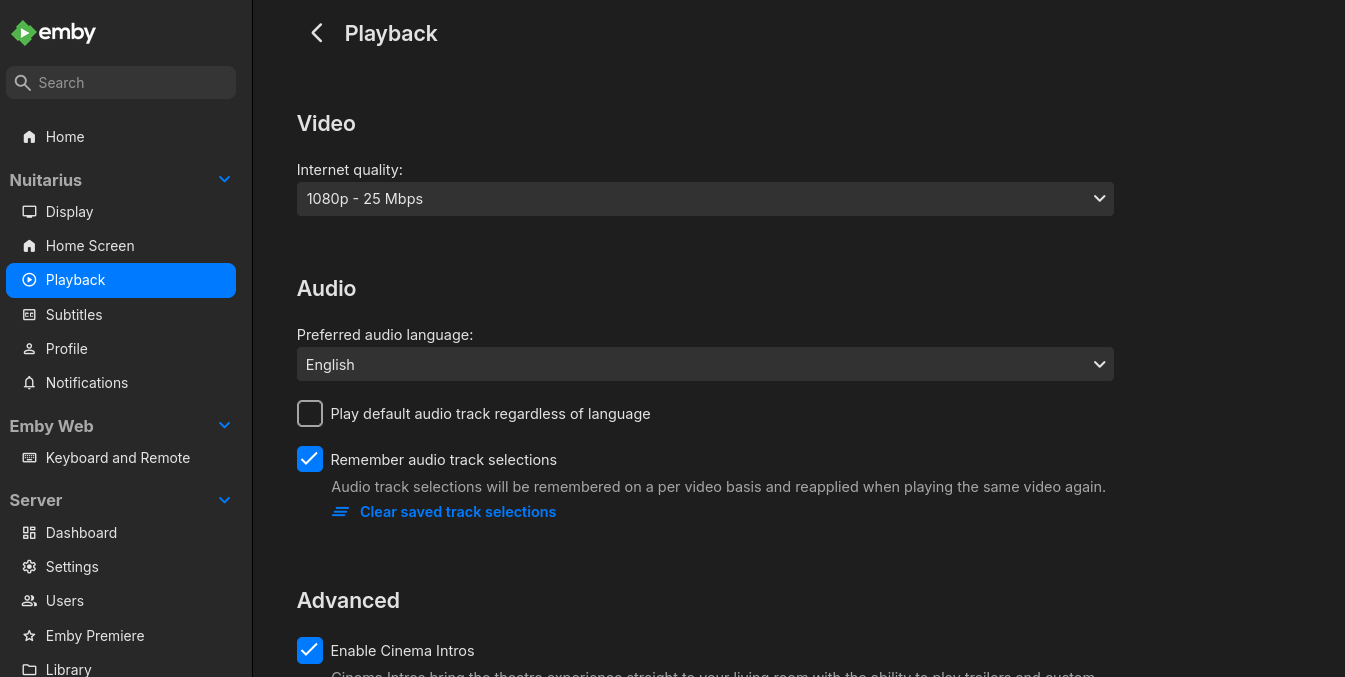Open the Preferred audio language dropdown

[x=705, y=365]
